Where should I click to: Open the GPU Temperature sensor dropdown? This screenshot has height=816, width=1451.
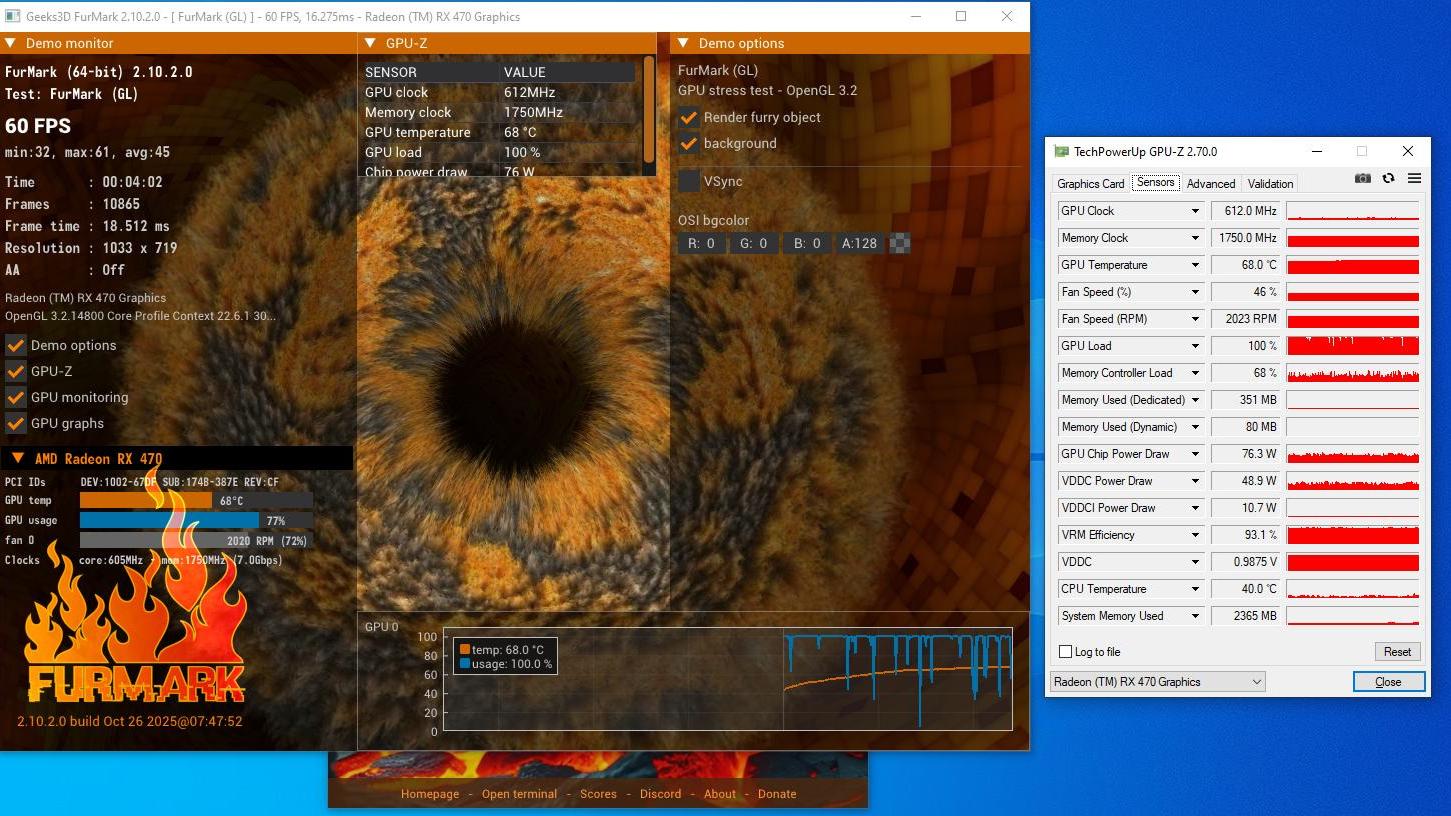pyautogui.click(x=1195, y=265)
